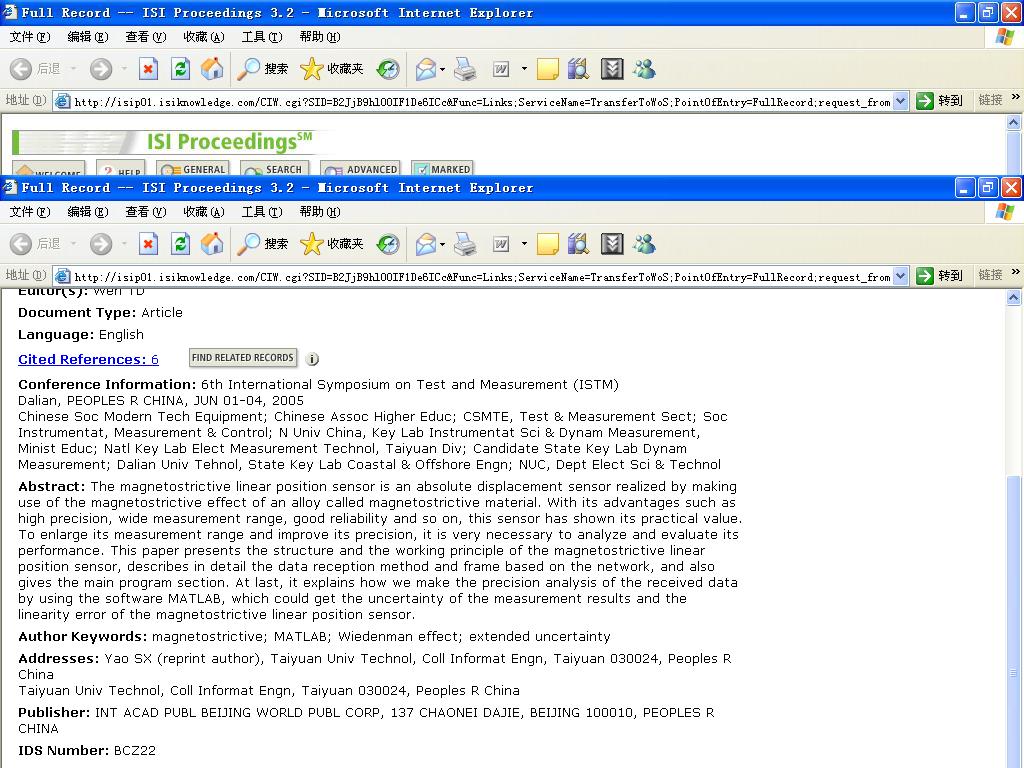The height and width of the screenshot is (768, 1024).
Task: Open the History icon in the front window toolbar
Action: (388, 244)
